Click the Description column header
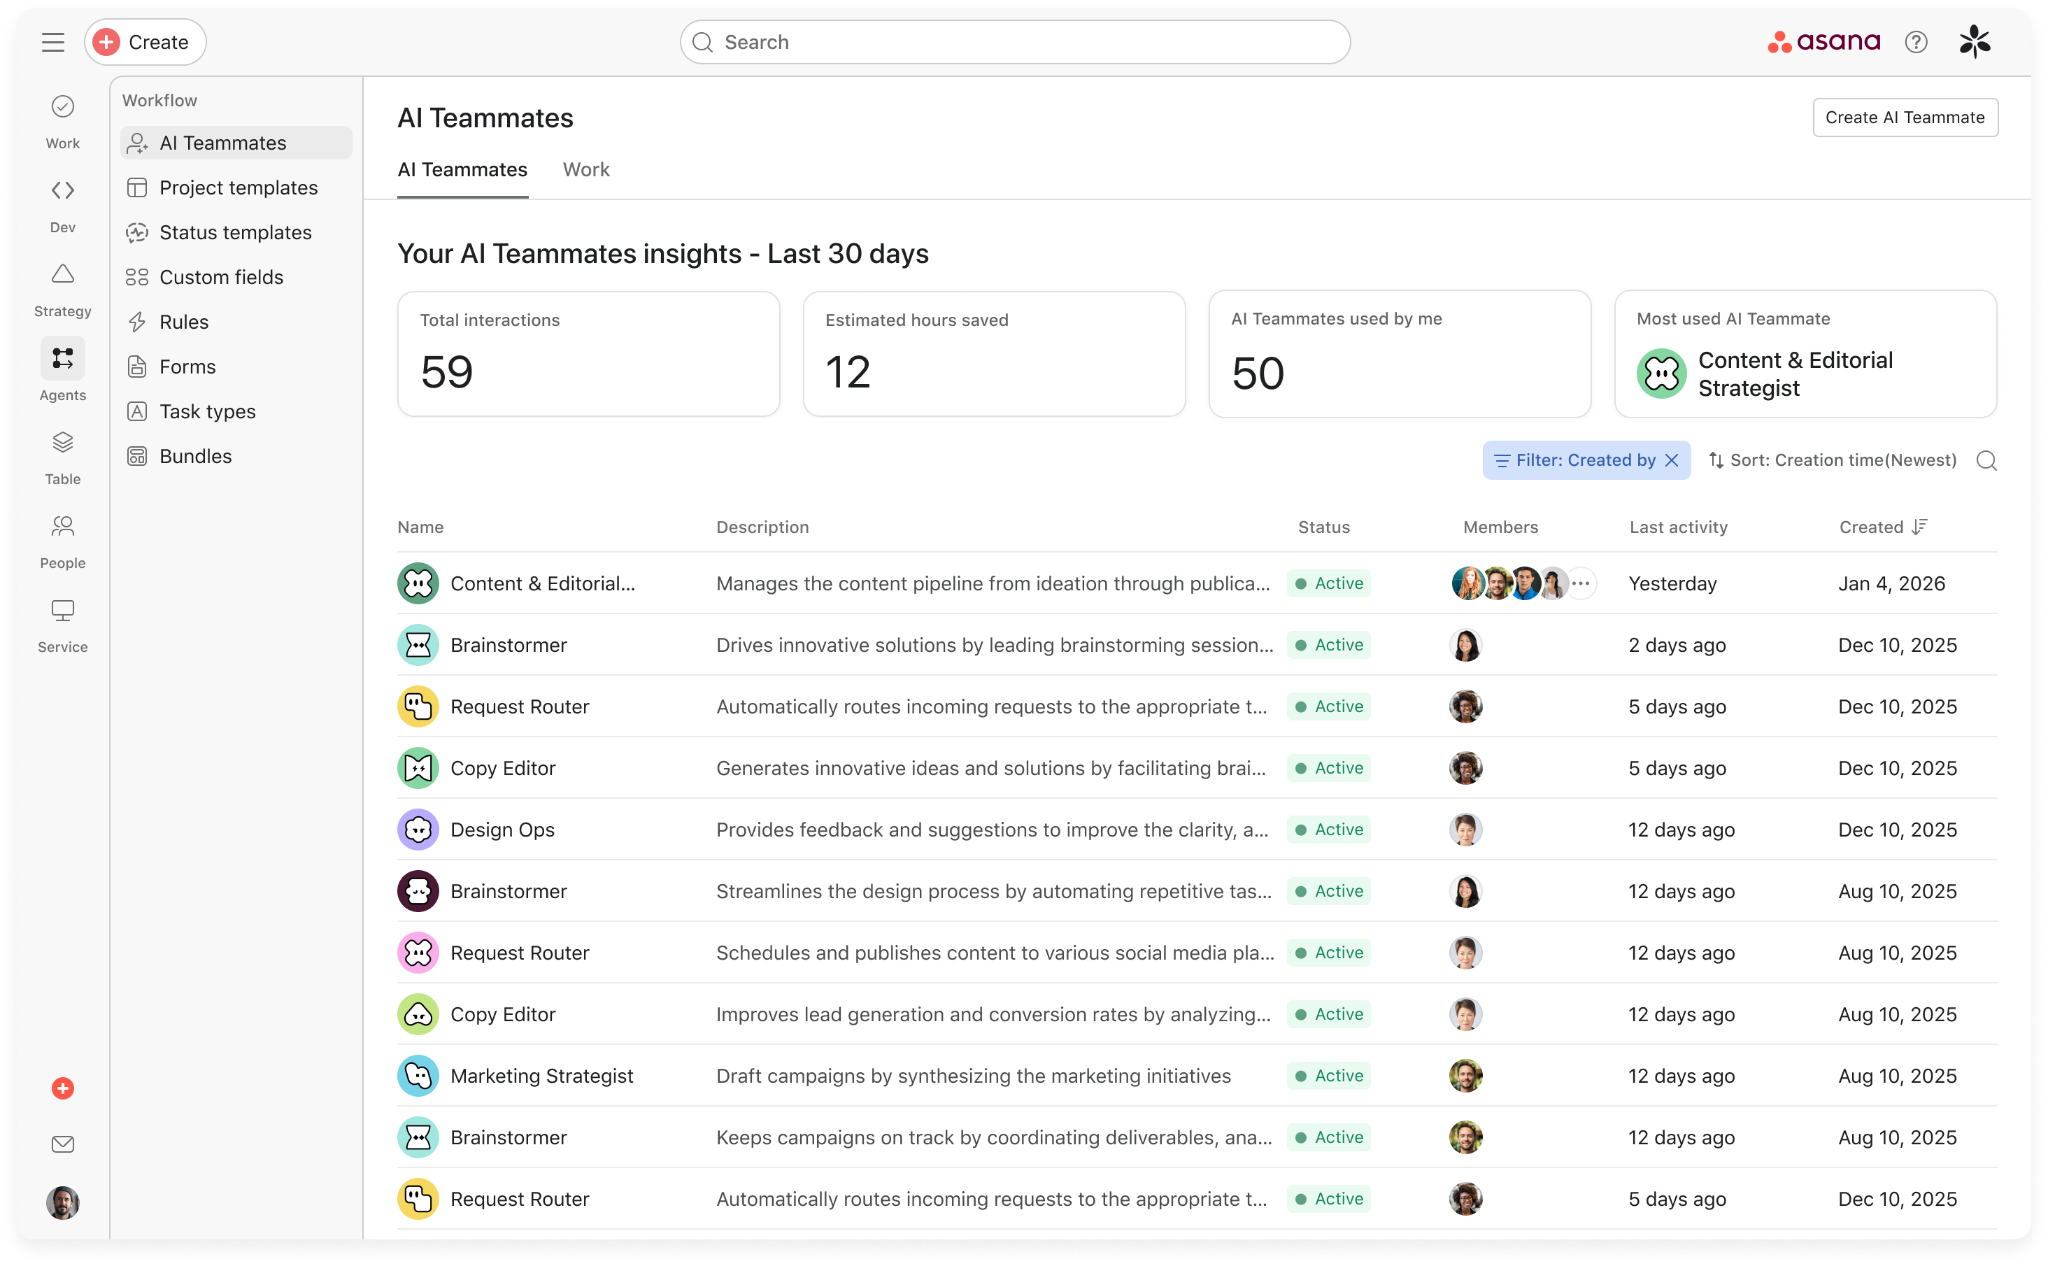Viewport: 2048px width, 1265px height. tap(762, 527)
